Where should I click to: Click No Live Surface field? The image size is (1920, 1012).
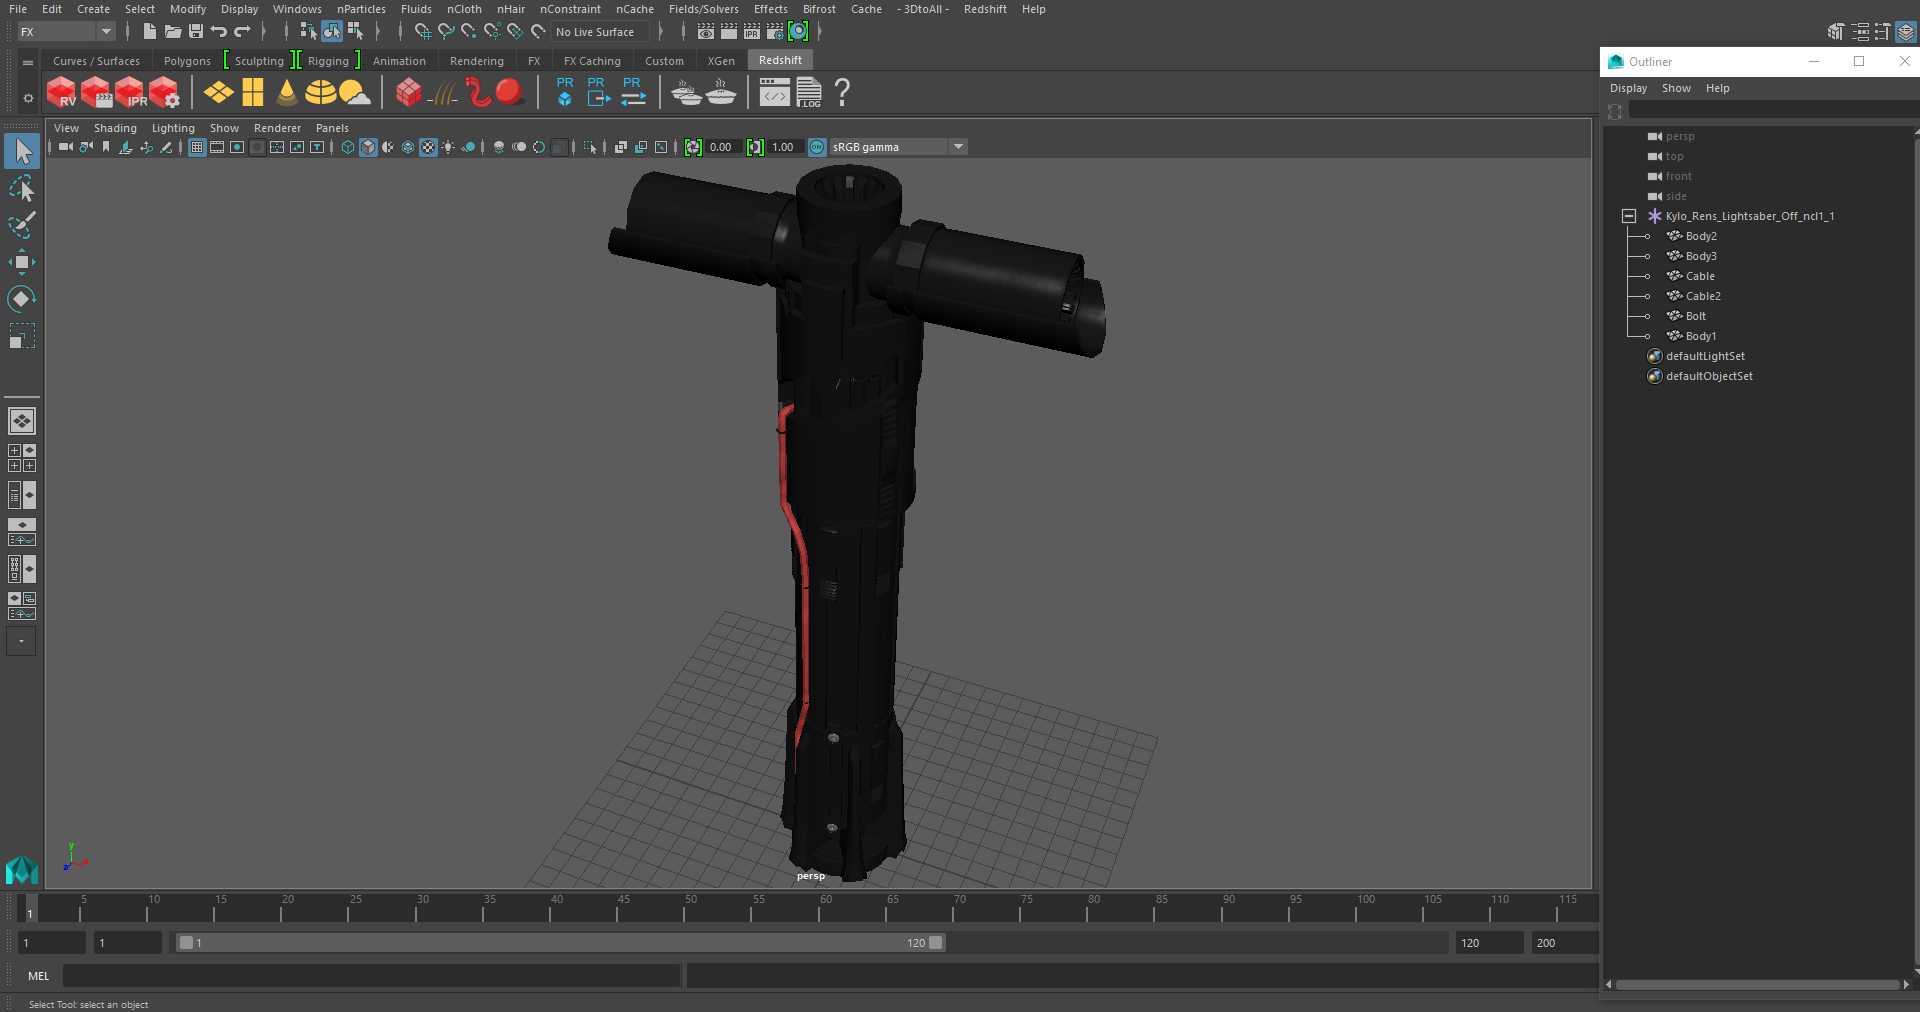[600, 32]
